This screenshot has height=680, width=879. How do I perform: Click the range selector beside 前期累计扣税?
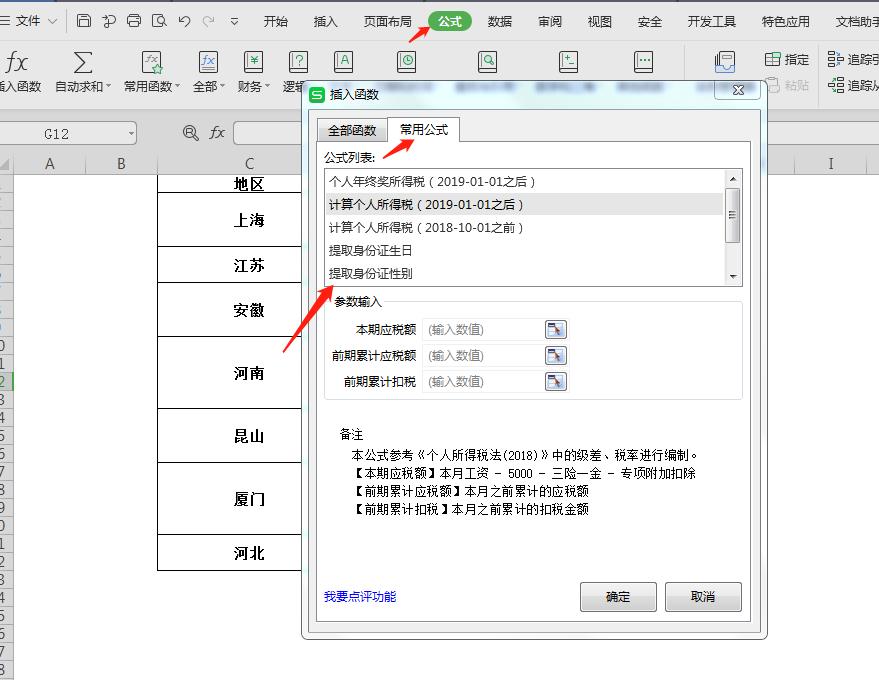click(556, 381)
